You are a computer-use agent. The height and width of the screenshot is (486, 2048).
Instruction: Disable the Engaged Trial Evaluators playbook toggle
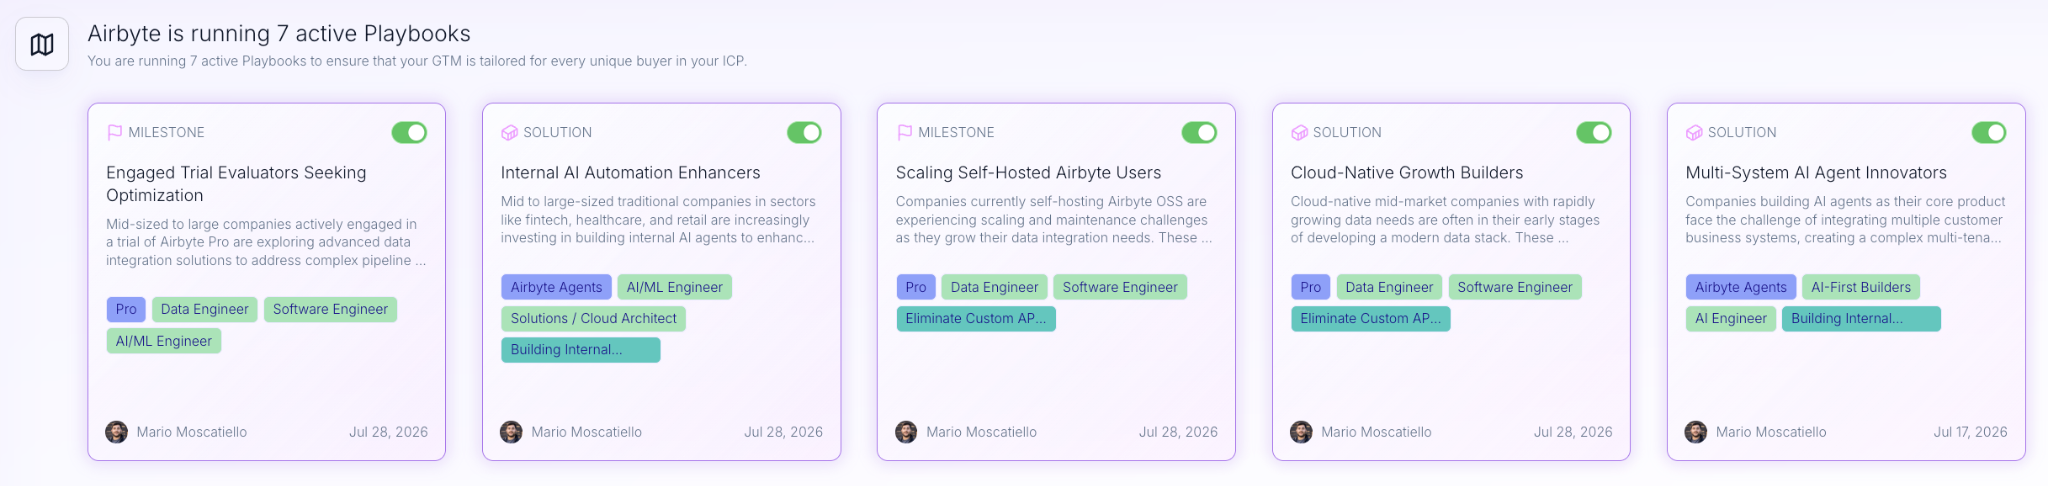[x=409, y=132]
